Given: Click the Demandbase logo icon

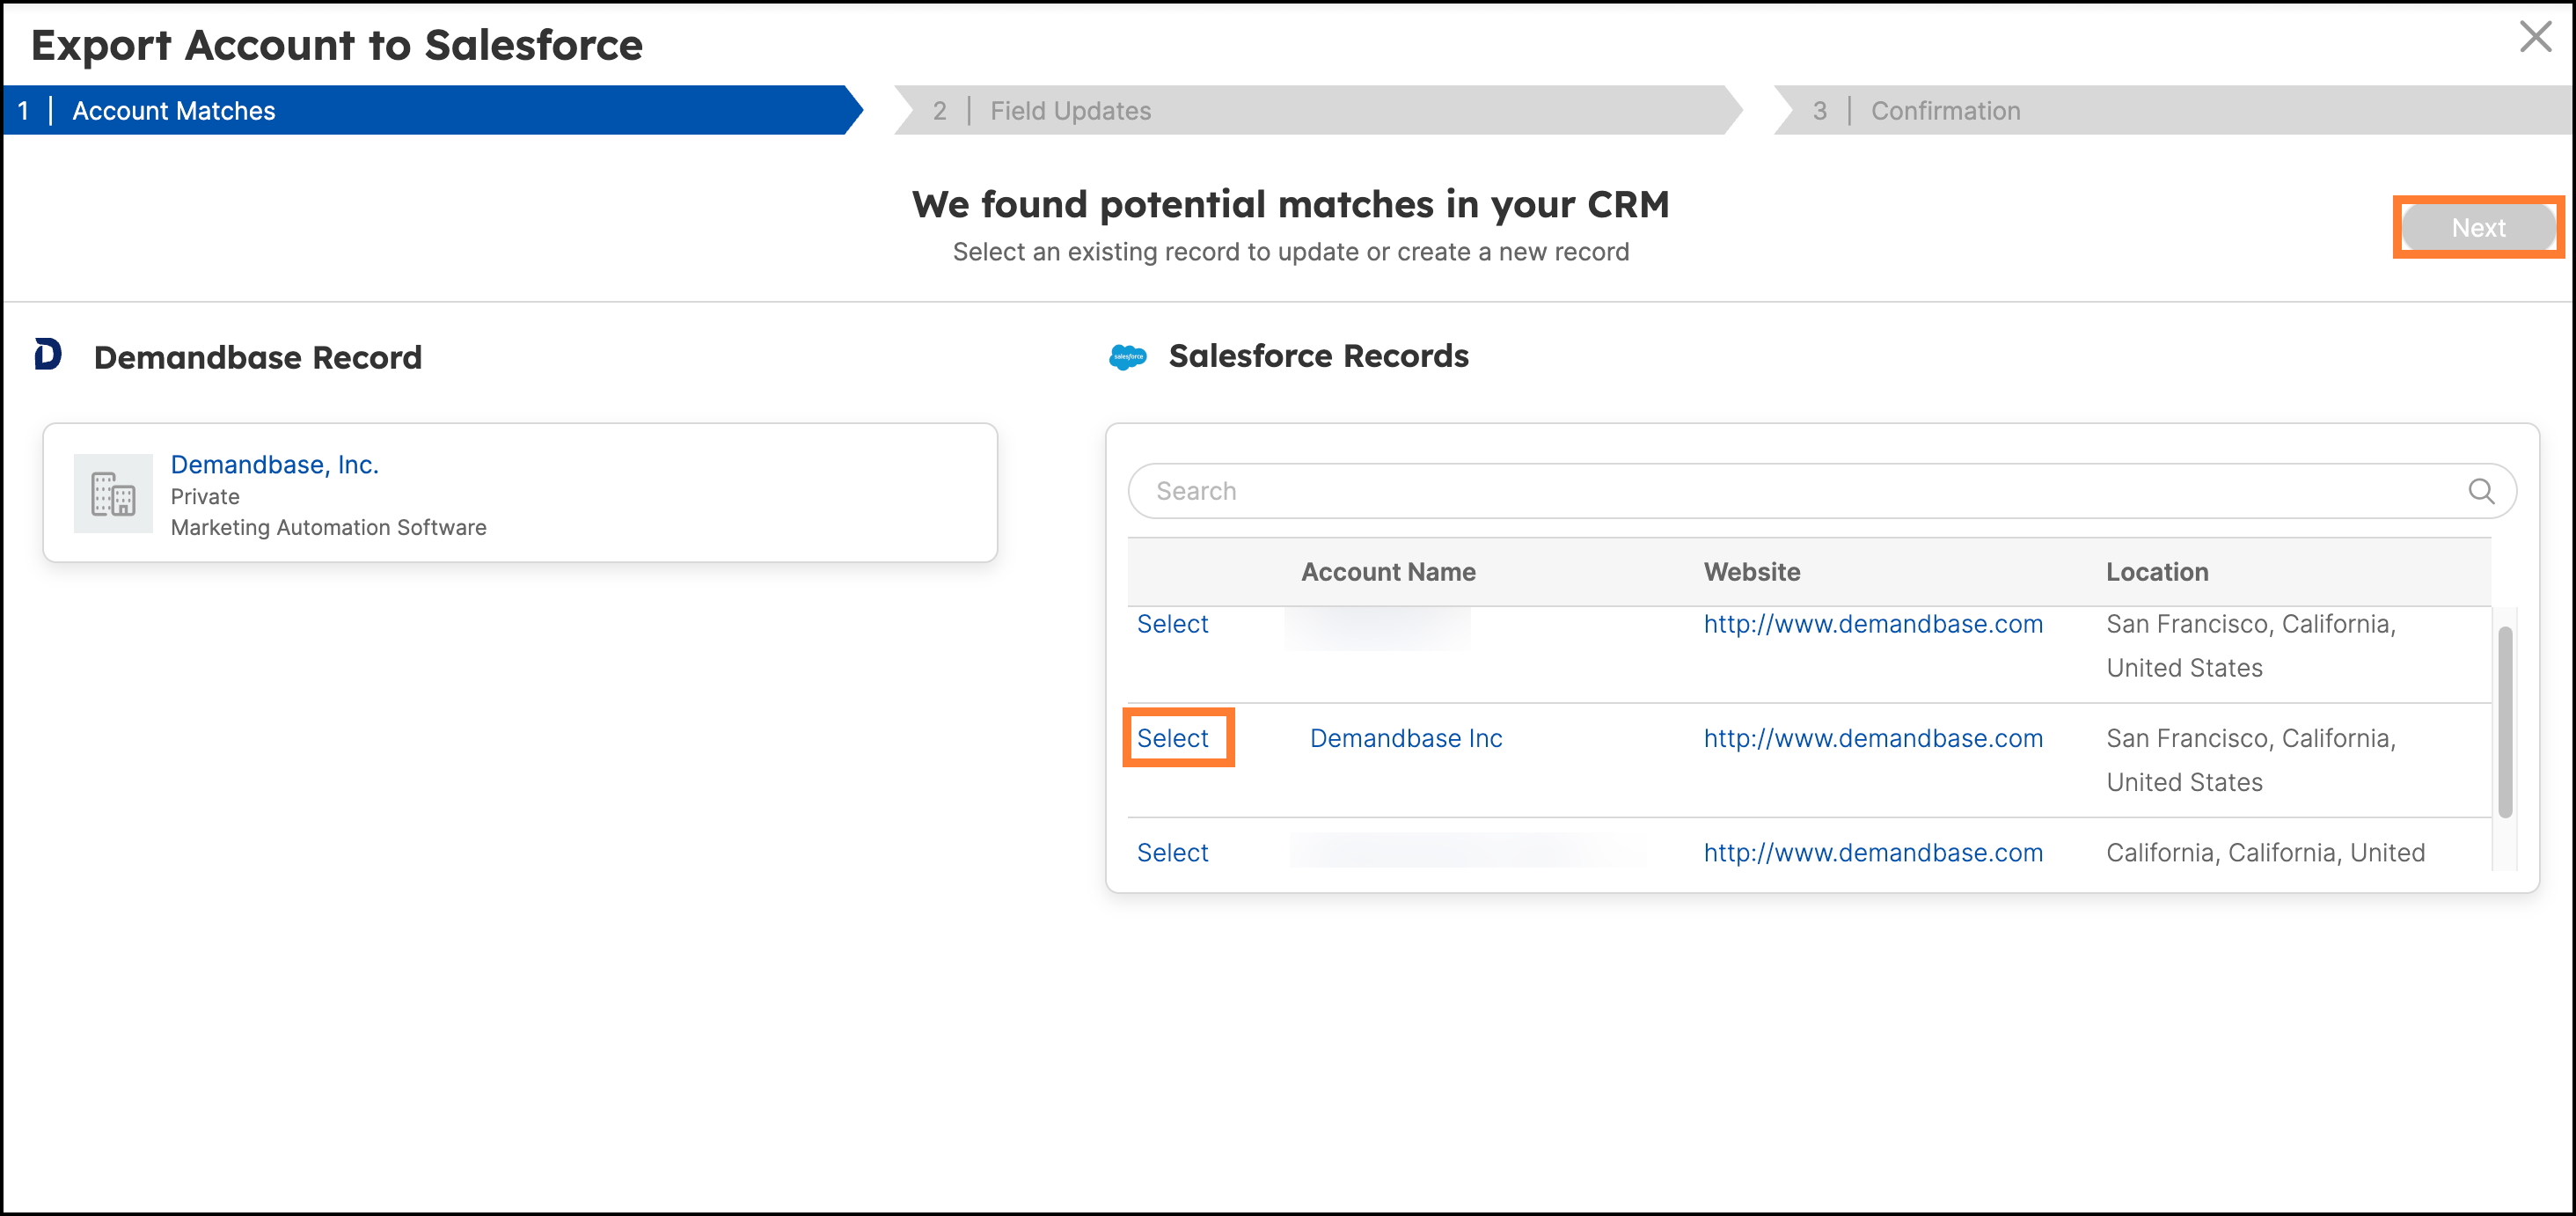Looking at the screenshot, I should coord(48,355).
